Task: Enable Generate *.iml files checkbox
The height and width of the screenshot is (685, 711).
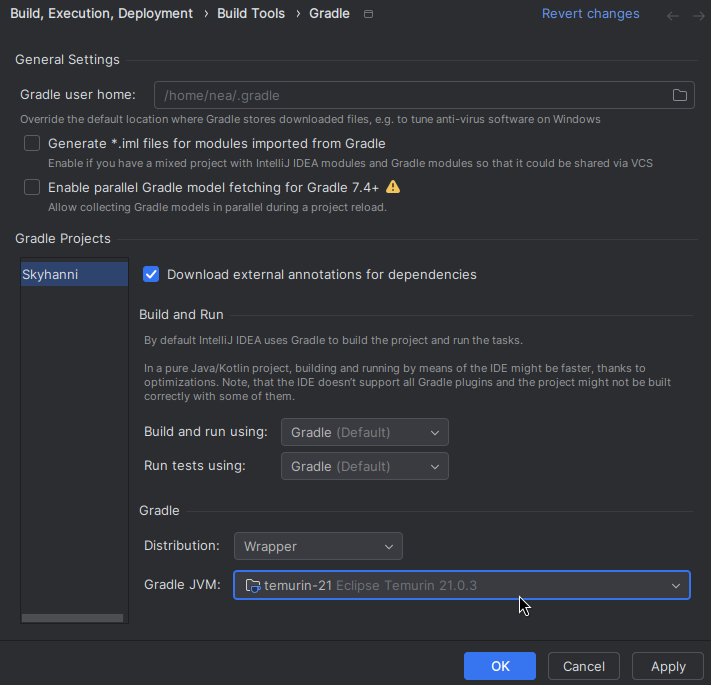Action: click(32, 143)
